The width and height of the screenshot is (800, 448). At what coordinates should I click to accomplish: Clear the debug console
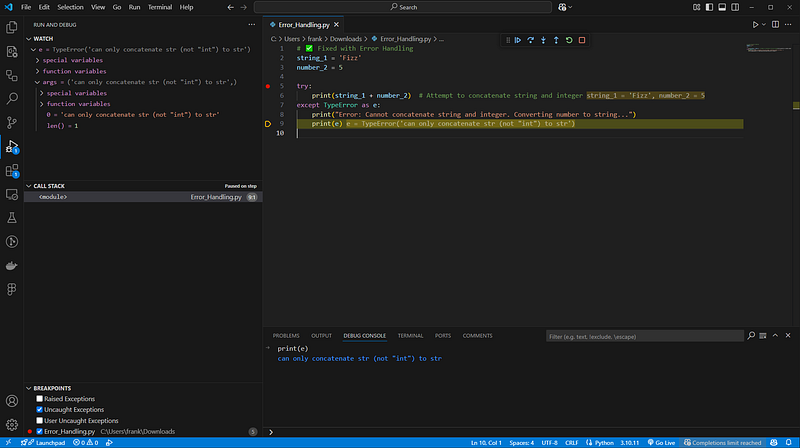[x=763, y=336]
